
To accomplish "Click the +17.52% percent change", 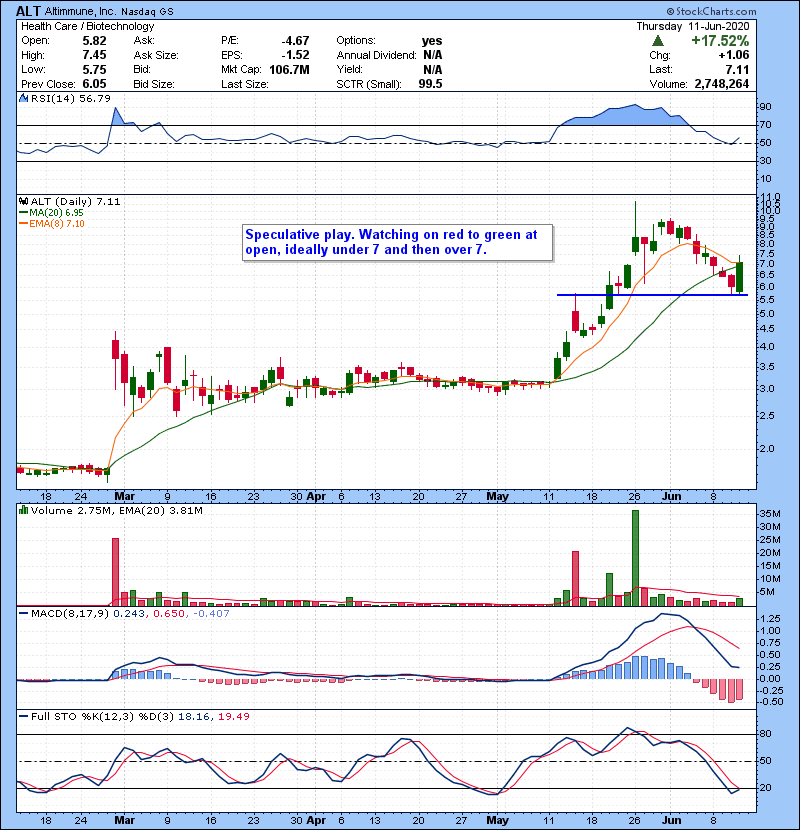I will pos(720,41).
